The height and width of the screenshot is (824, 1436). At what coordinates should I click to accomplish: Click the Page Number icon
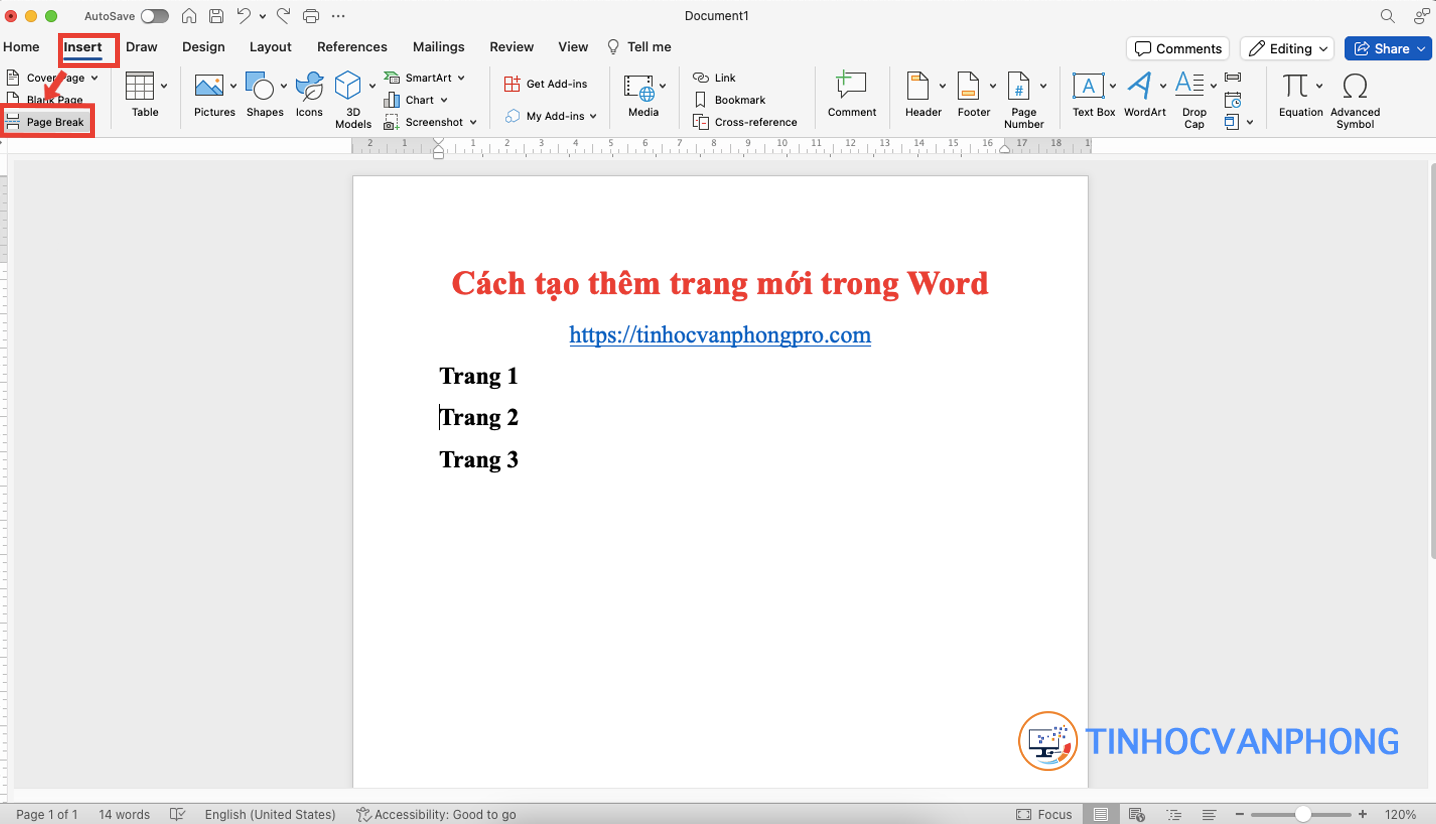[x=1018, y=86]
